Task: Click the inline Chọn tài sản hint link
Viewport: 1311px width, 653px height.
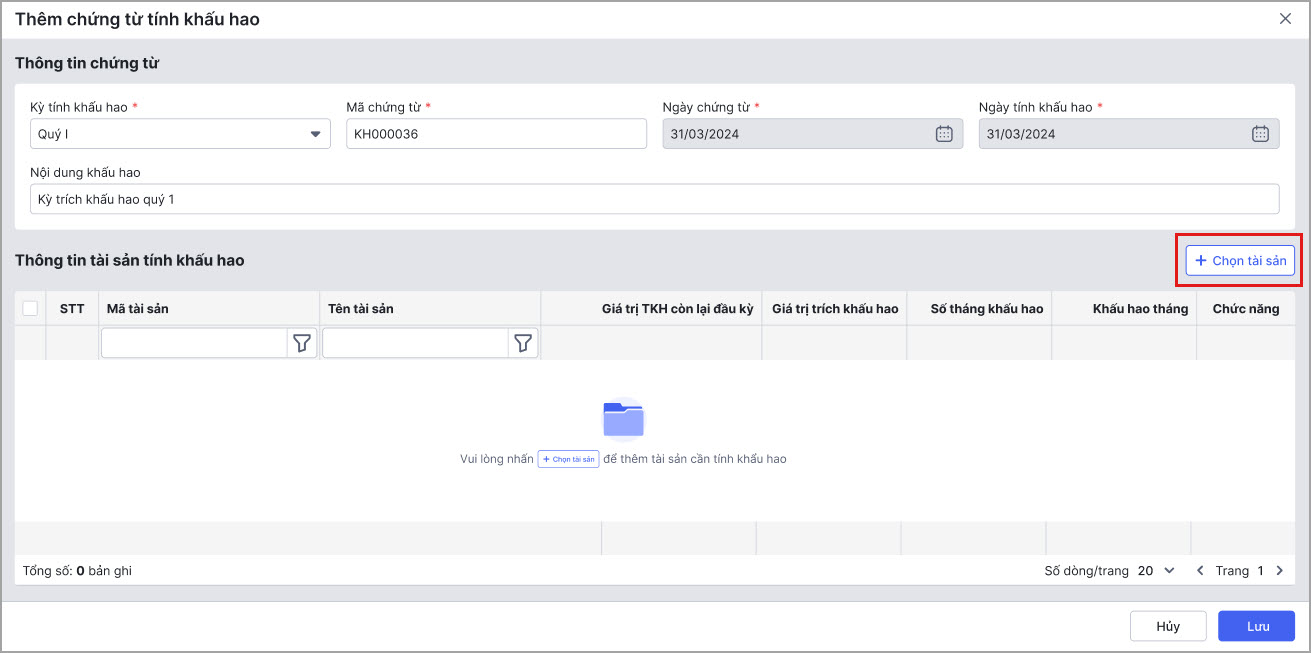Action: tap(568, 459)
